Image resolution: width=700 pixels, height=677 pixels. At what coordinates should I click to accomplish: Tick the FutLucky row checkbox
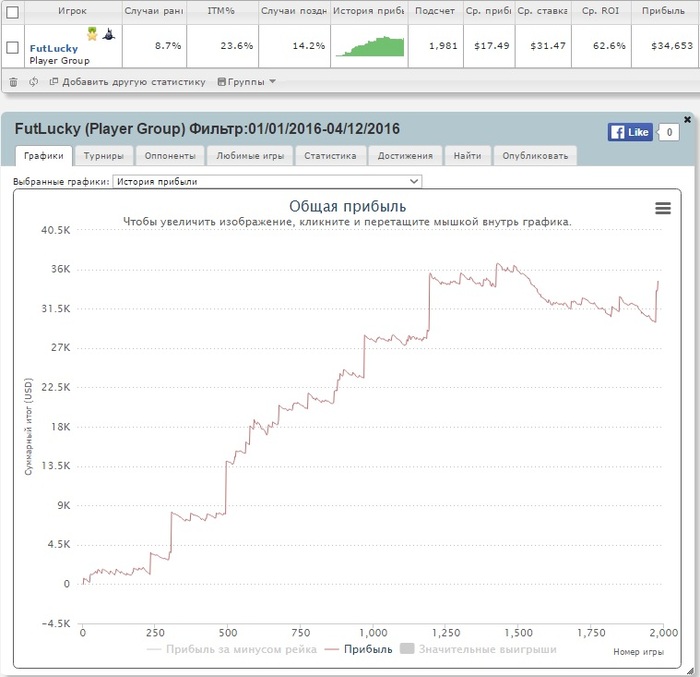[x=12, y=47]
